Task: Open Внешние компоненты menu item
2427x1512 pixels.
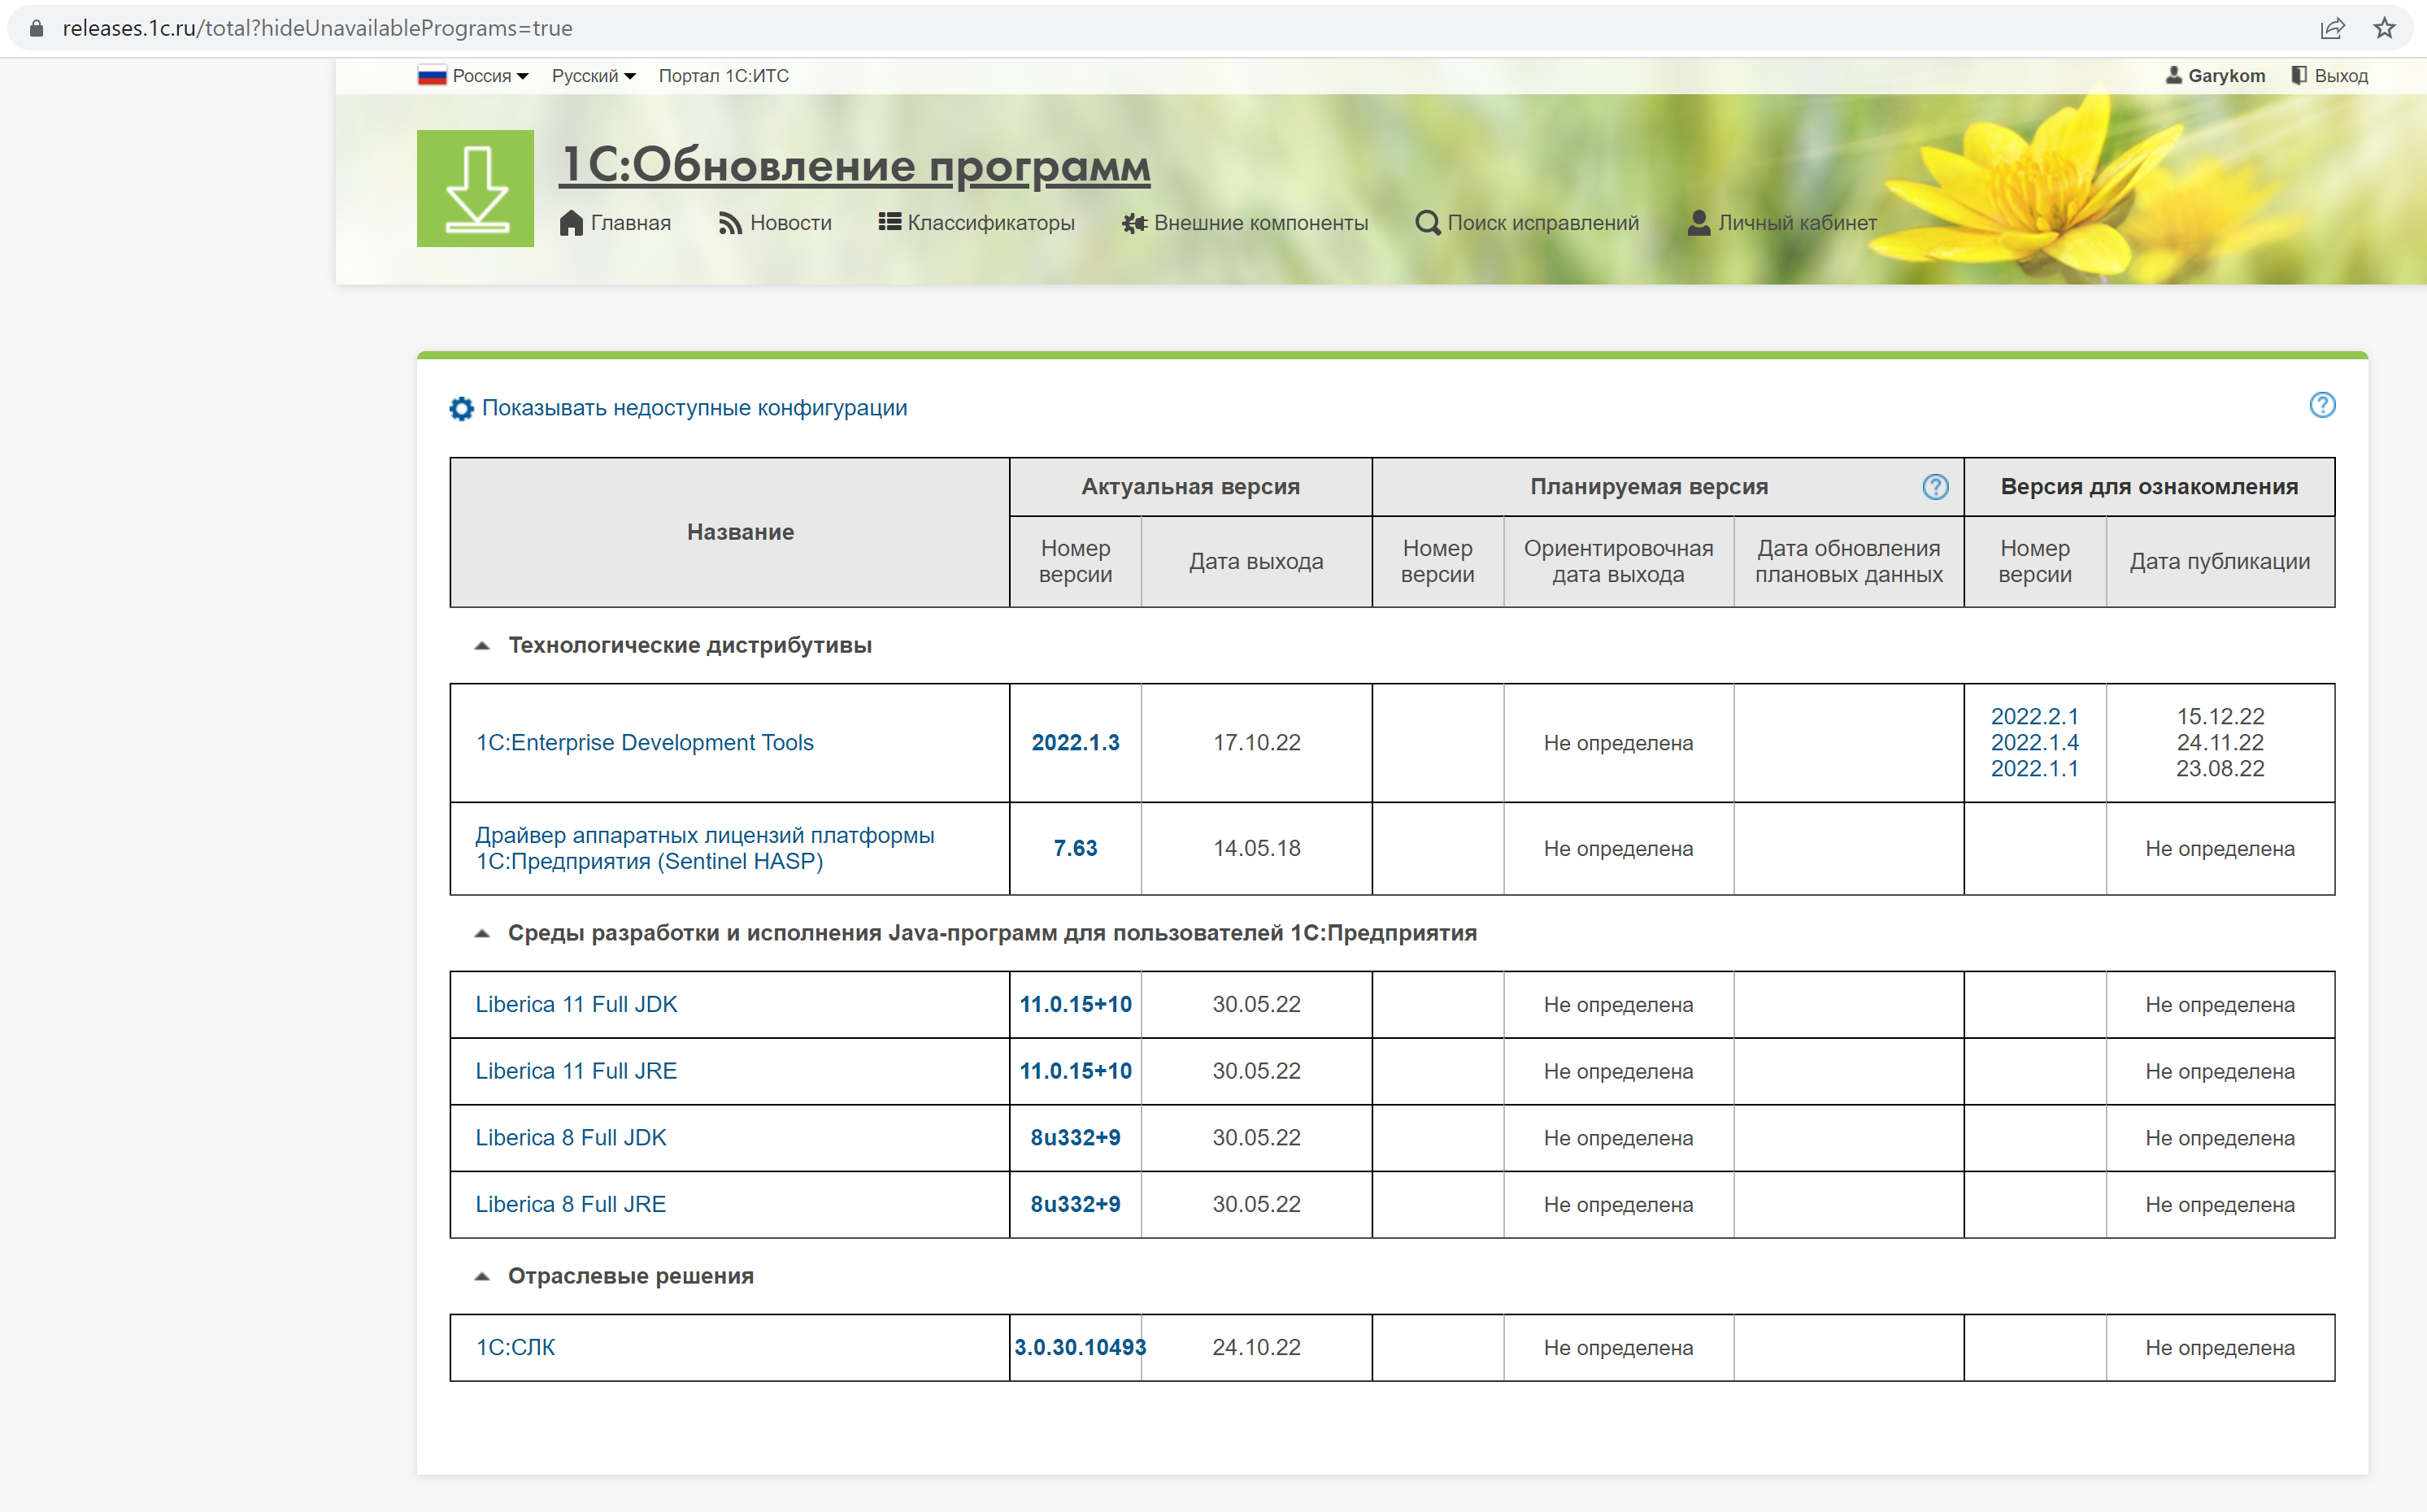Action: pos(1245,223)
